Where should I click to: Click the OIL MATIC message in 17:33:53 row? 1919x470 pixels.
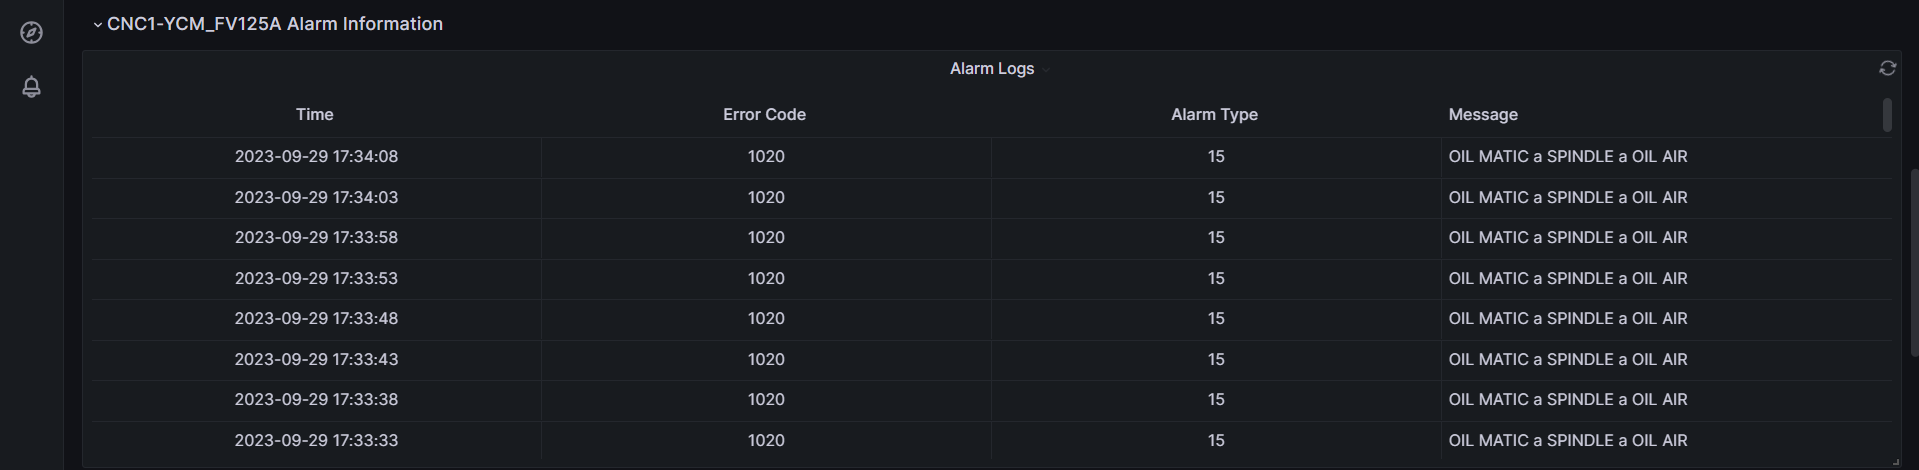1567,279
